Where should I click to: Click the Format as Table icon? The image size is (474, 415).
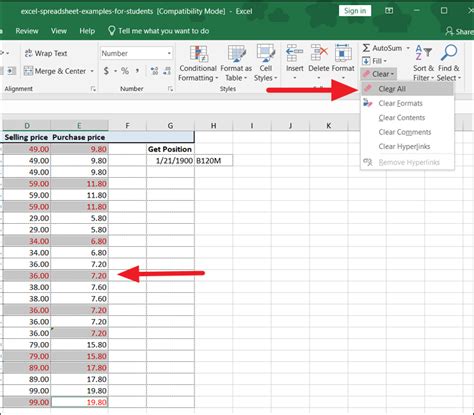coord(236,54)
